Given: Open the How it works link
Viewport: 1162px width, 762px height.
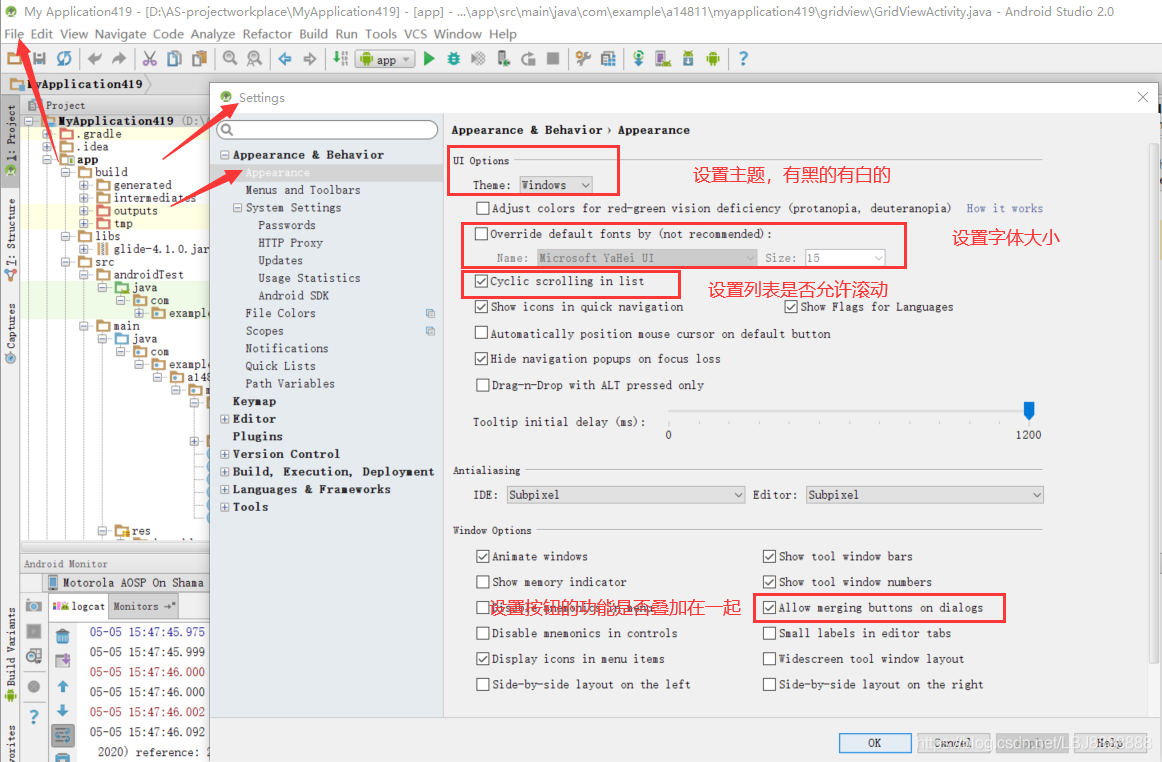Looking at the screenshot, I should coord(1004,208).
